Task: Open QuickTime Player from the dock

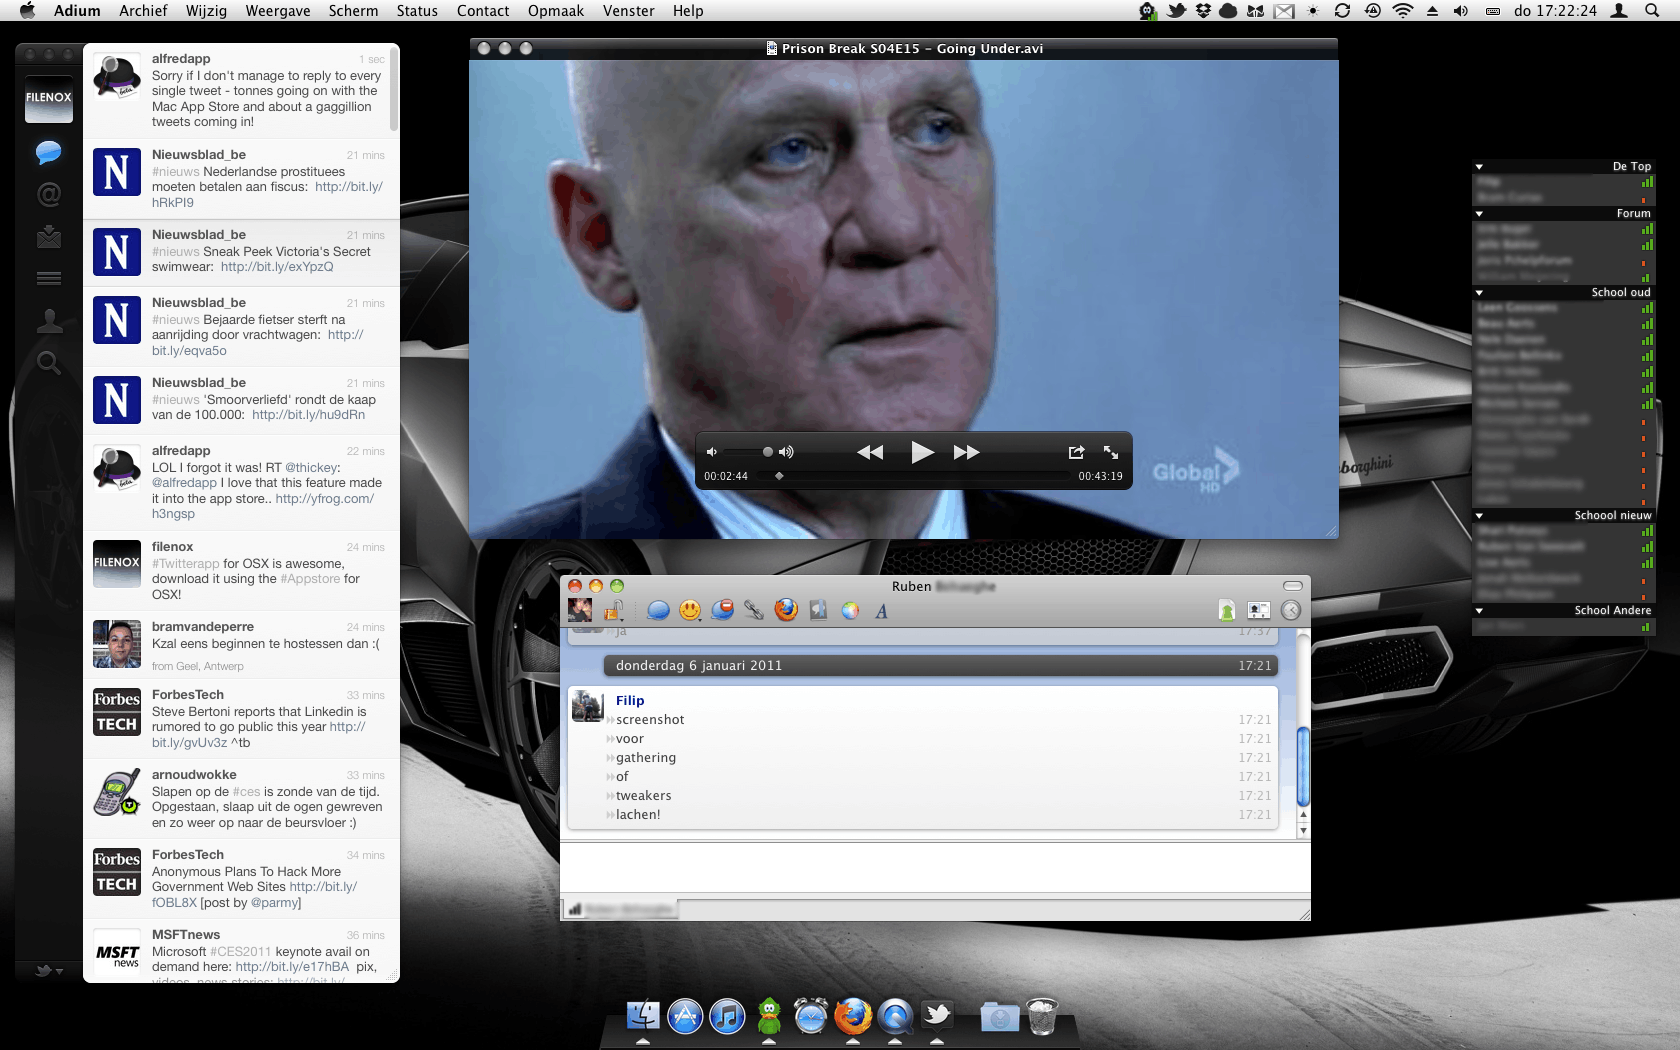Action: [x=895, y=1017]
